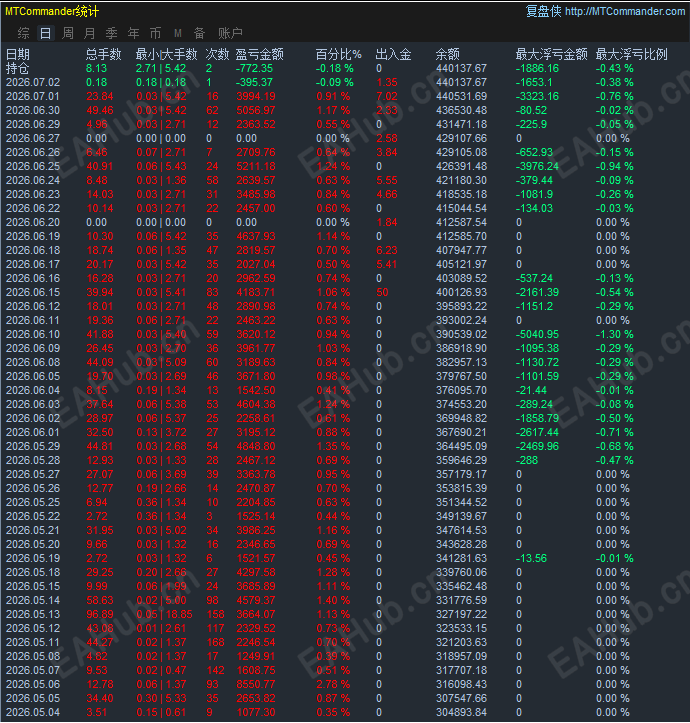Click the 余额 column header
This screenshot has width=690, height=723.
click(x=447, y=54)
